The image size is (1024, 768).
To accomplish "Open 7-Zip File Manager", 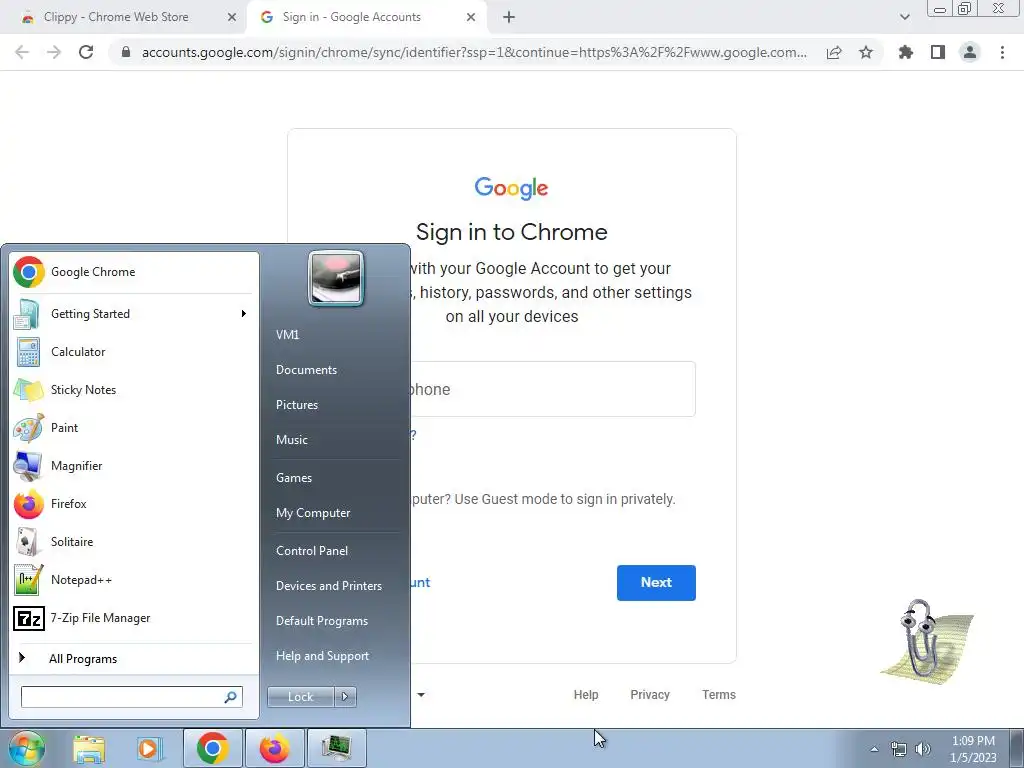I will point(134,618).
